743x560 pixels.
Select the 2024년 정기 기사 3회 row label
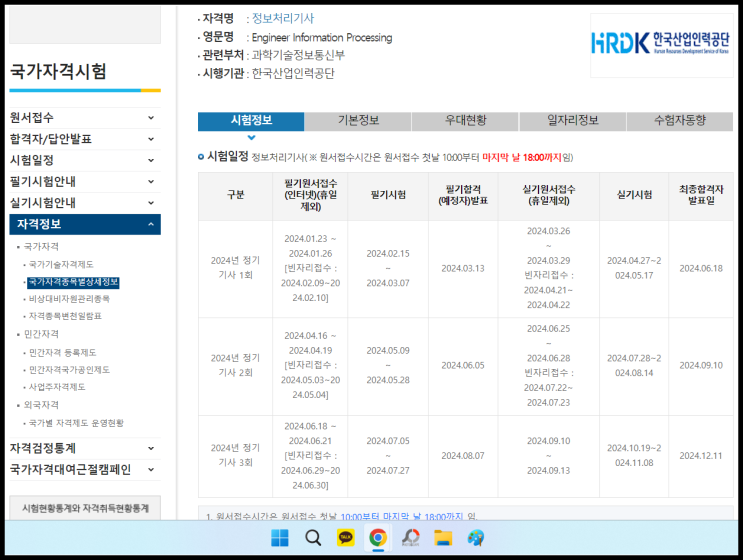[236, 455]
